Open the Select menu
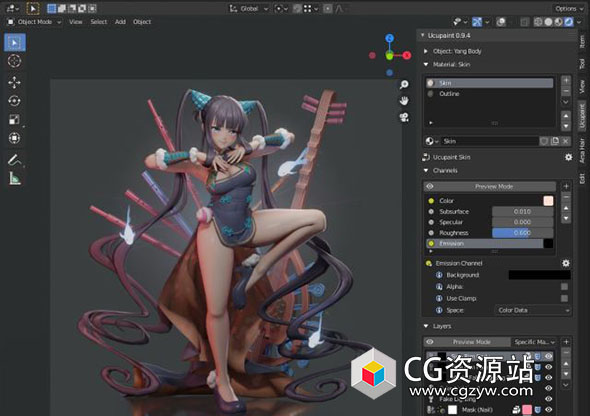 click(x=99, y=22)
